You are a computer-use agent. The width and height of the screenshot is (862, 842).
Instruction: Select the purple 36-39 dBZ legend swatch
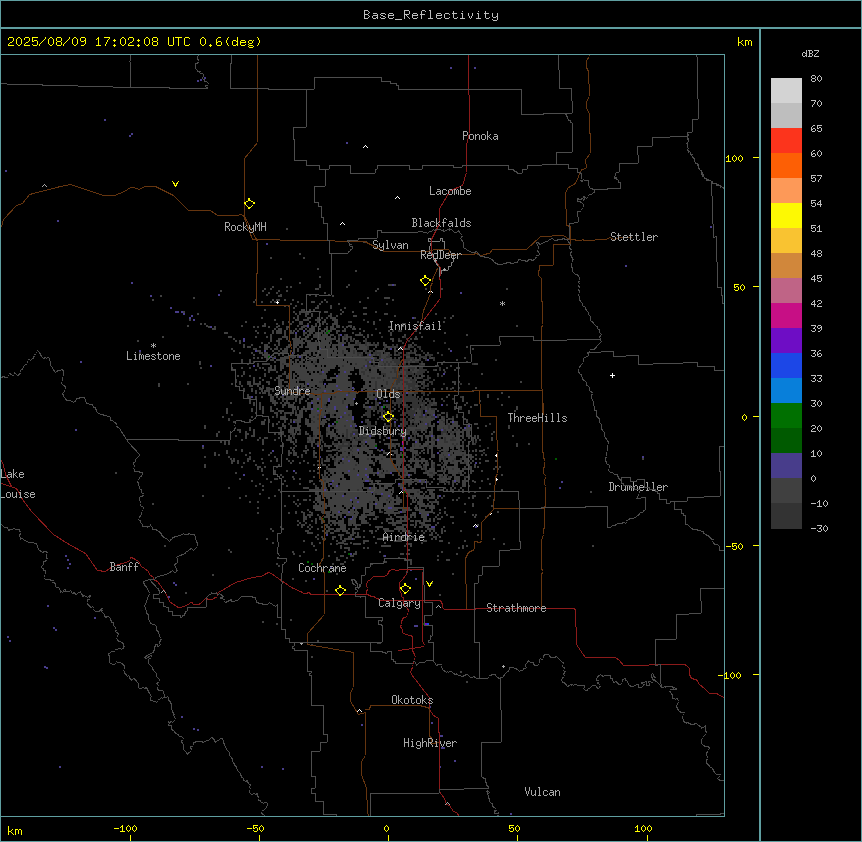click(x=786, y=340)
